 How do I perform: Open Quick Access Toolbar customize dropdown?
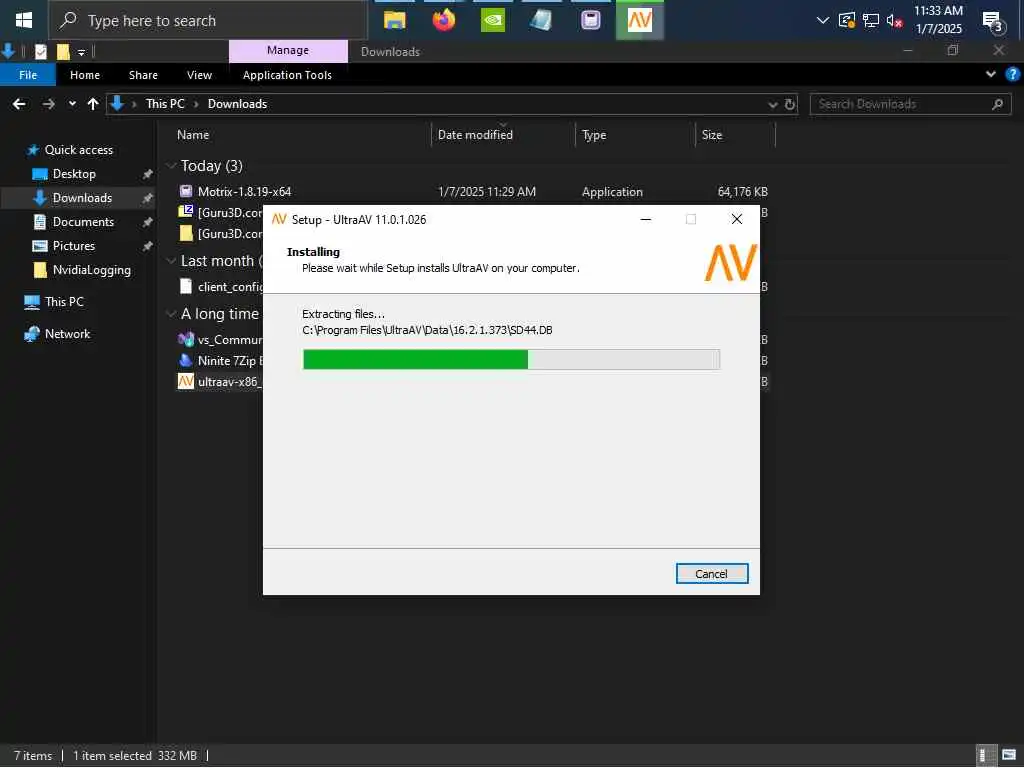[x=81, y=52]
